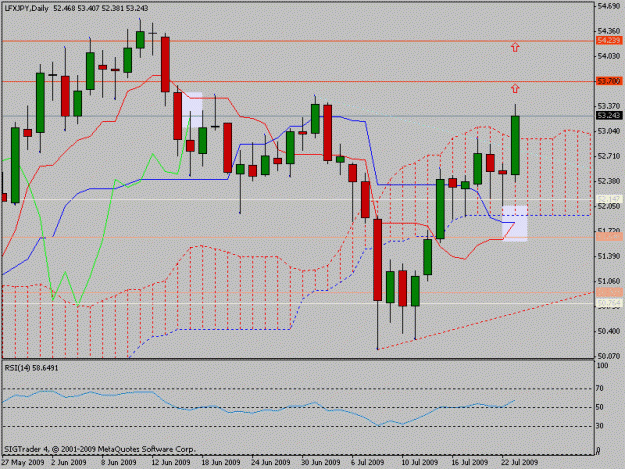Select the orange 54.239 level tag
Image resolution: width=625 pixels, height=469 pixels.
pos(609,41)
